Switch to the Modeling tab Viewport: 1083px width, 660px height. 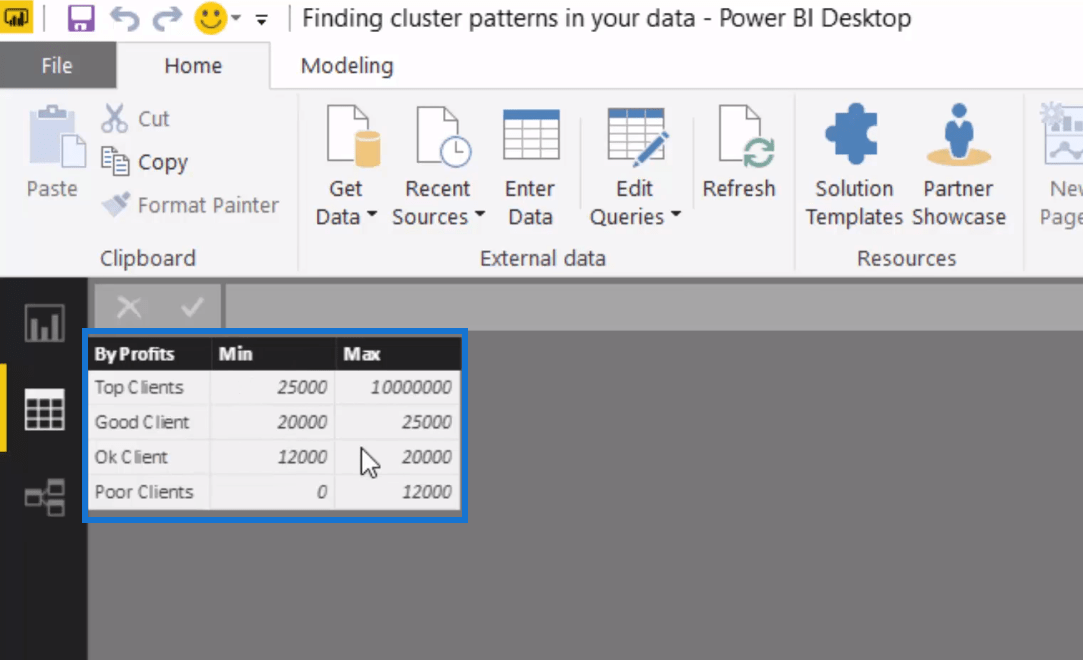[x=347, y=66]
